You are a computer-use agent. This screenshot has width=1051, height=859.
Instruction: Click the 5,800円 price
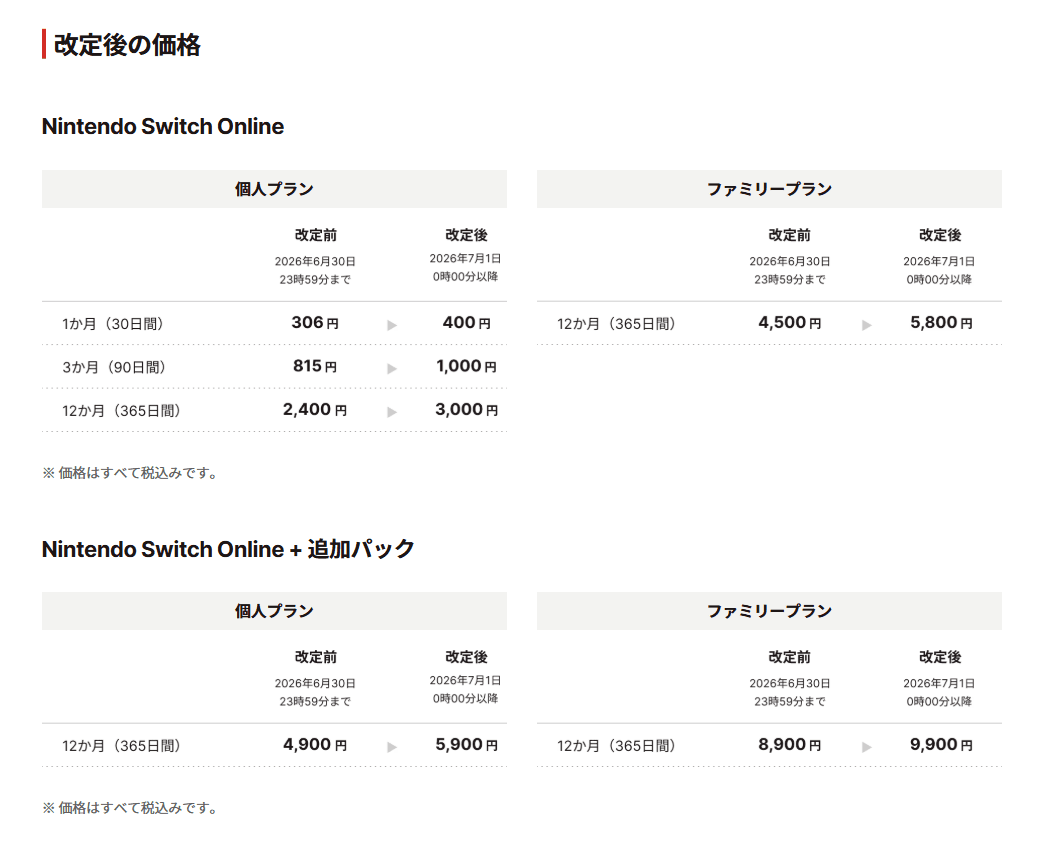941,323
